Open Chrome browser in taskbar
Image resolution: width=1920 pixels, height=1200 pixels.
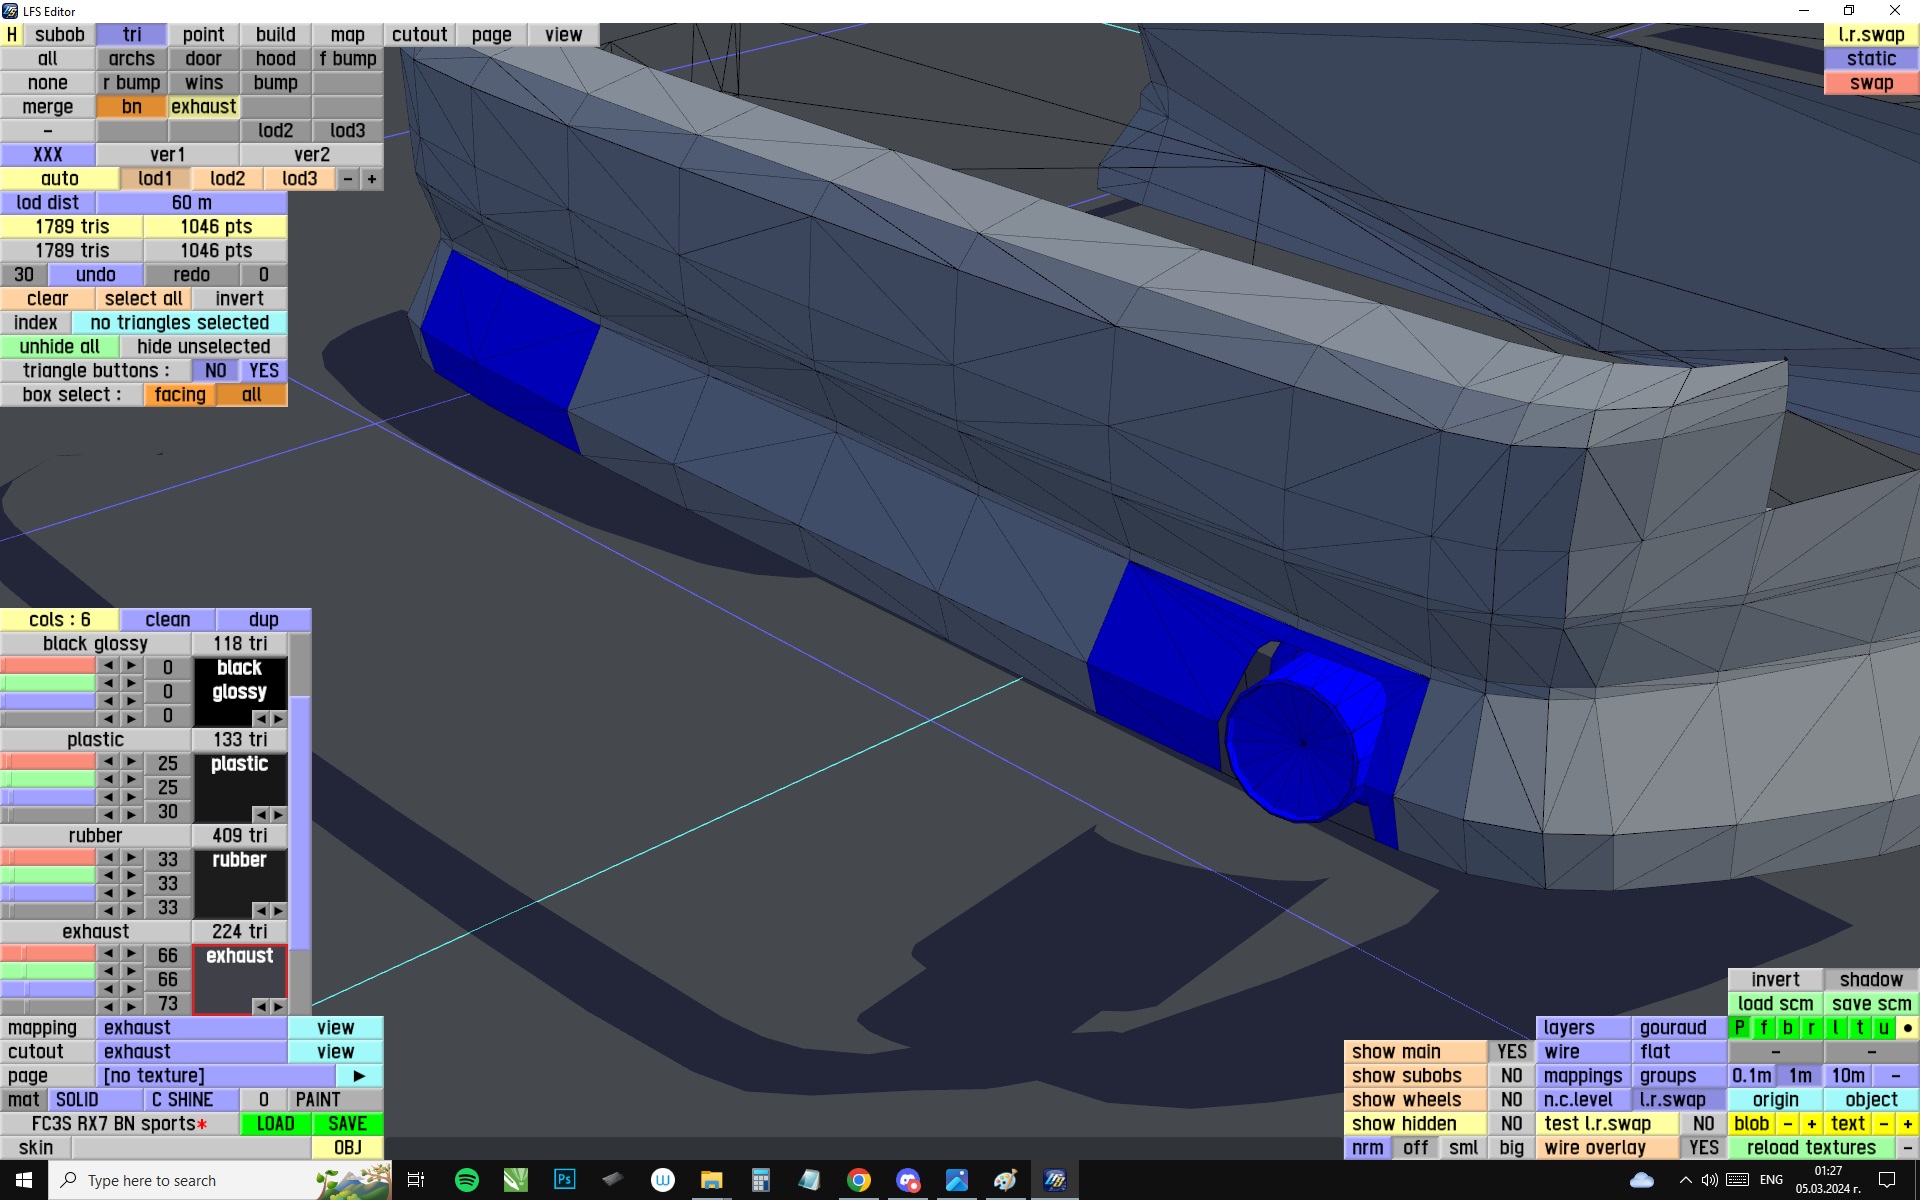pos(858,1180)
